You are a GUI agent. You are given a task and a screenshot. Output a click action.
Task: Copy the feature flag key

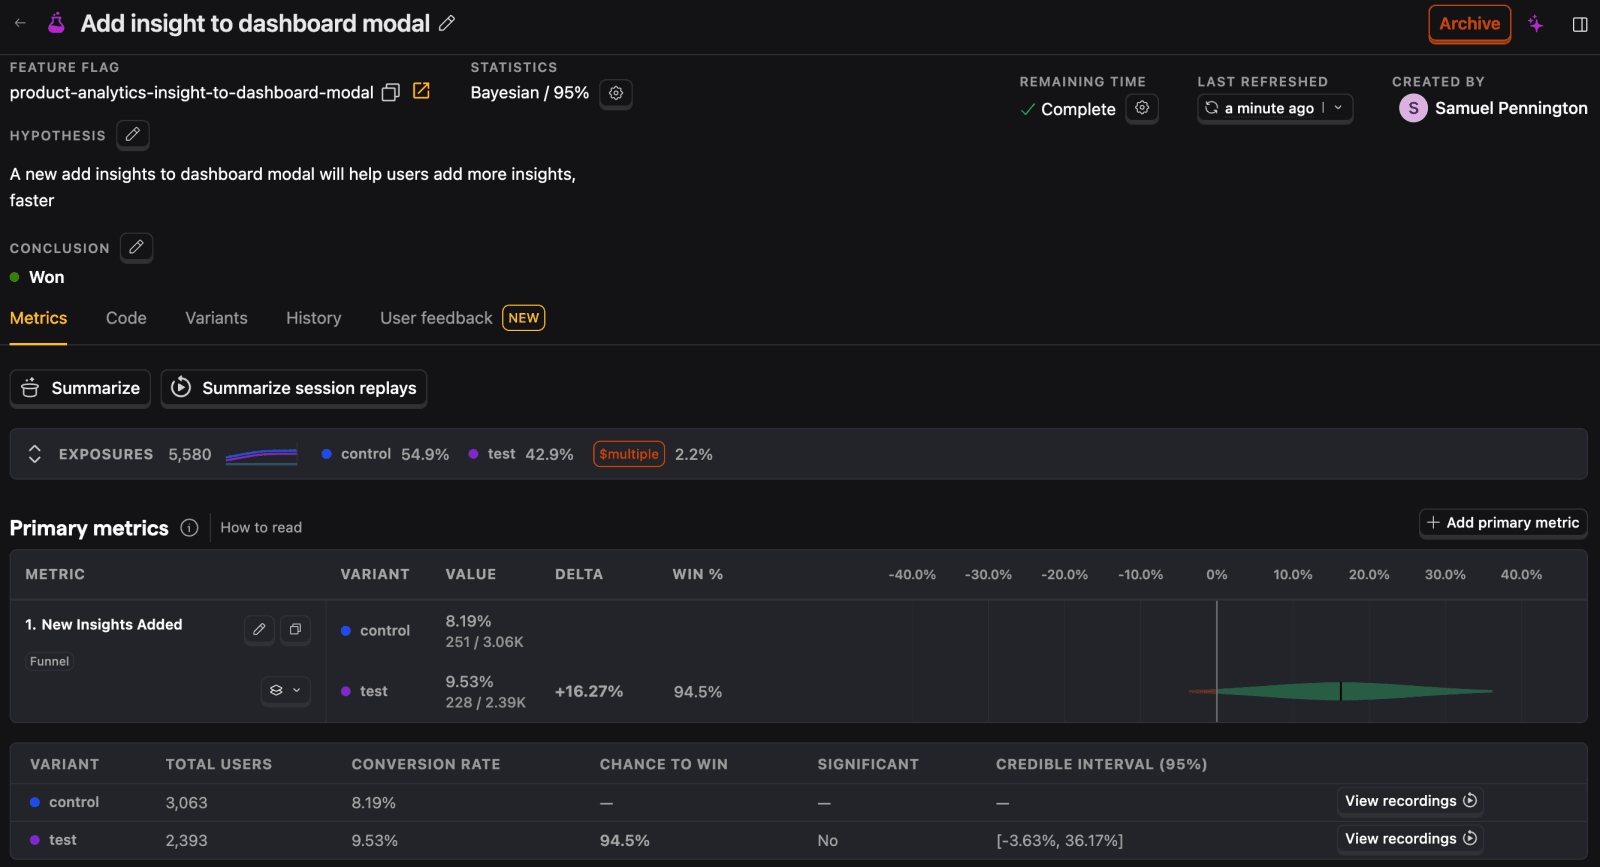point(391,92)
